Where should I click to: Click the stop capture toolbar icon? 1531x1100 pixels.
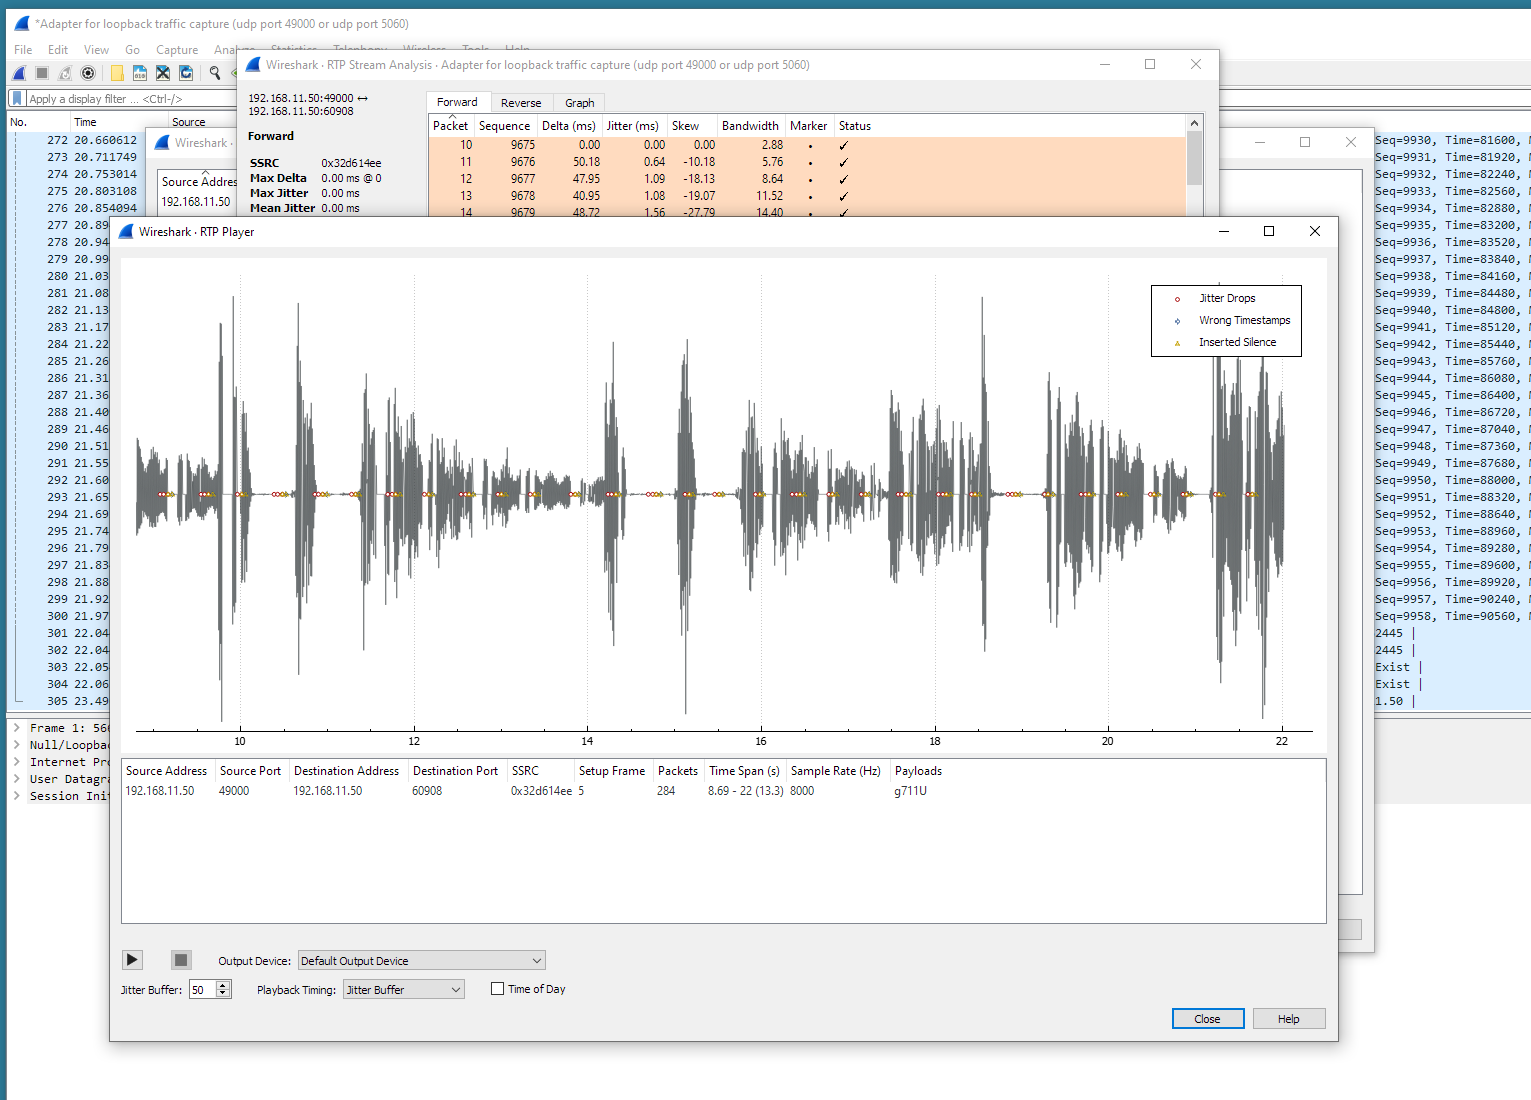(x=41, y=72)
